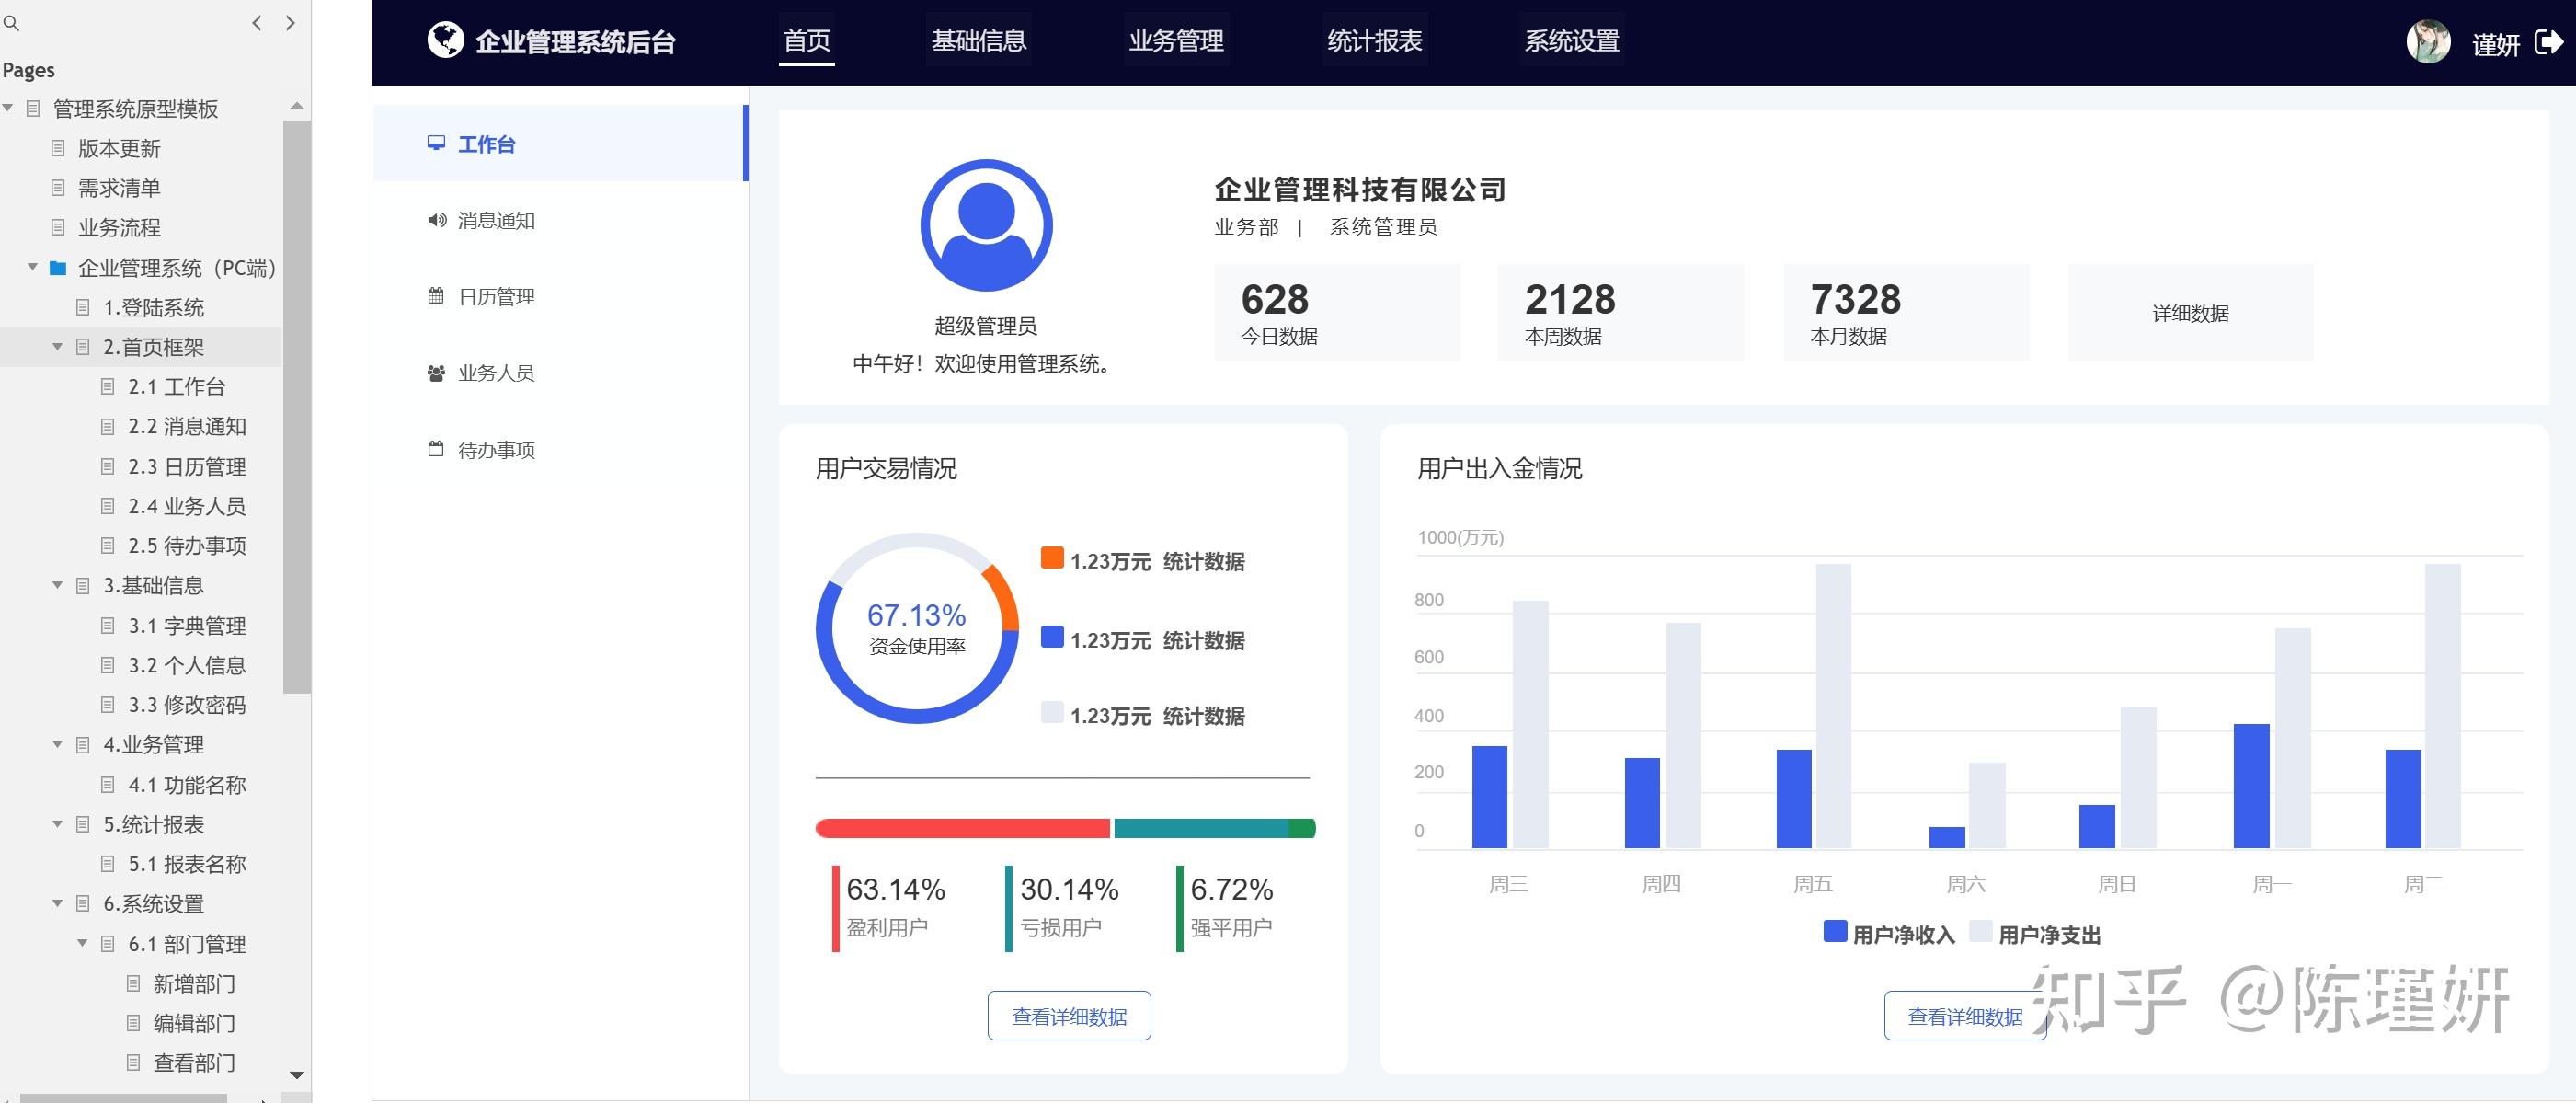Image resolution: width=2576 pixels, height=1103 pixels.
Task: Select the 业务人员 people icon
Action: pyautogui.click(x=436, y=372)
